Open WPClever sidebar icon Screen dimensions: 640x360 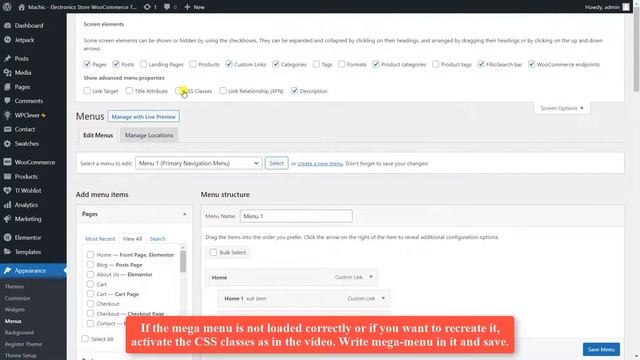7,115
